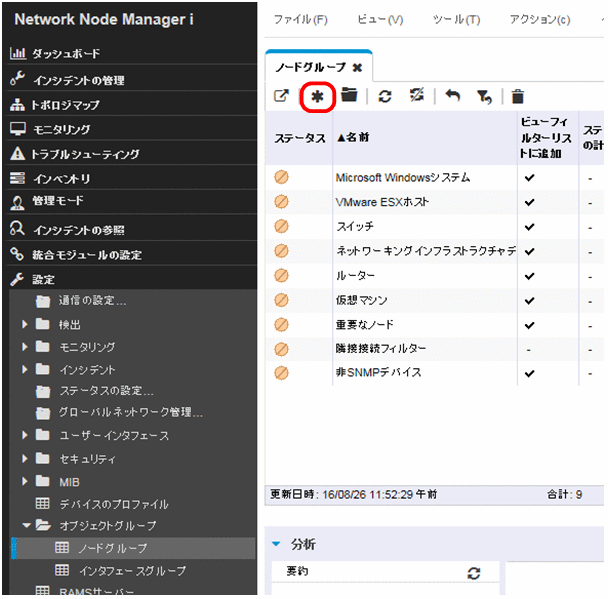Expand the セキュリティ folder arrow
The width and height of the screenshot is (608, 599).
point(24,459)
